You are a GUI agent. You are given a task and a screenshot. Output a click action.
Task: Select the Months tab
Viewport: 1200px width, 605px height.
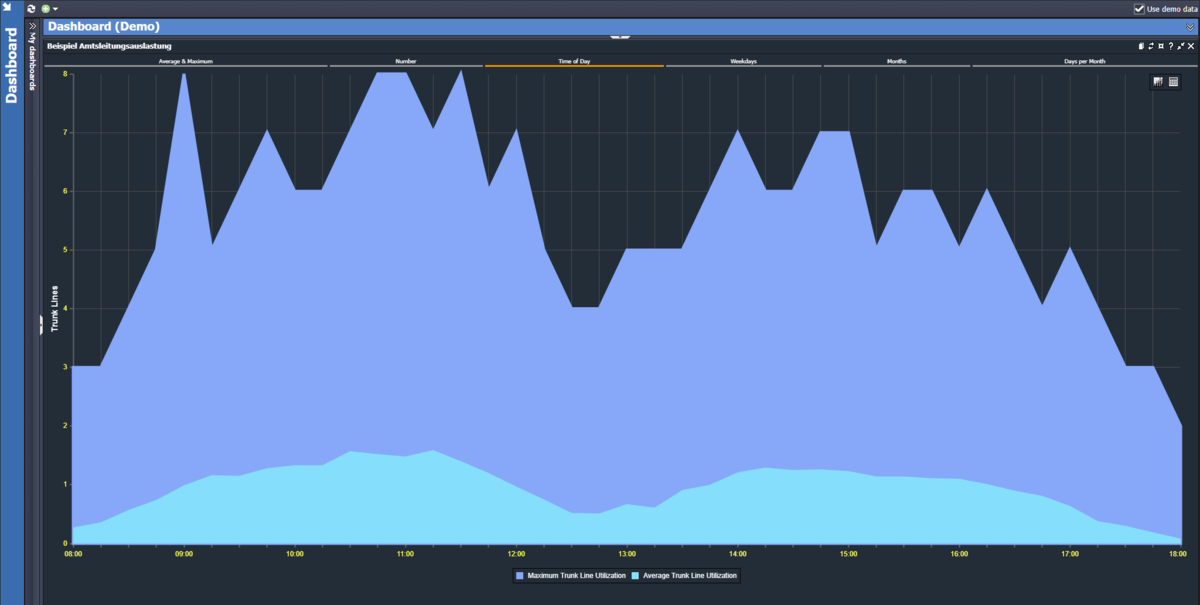[x=897, y=62]
